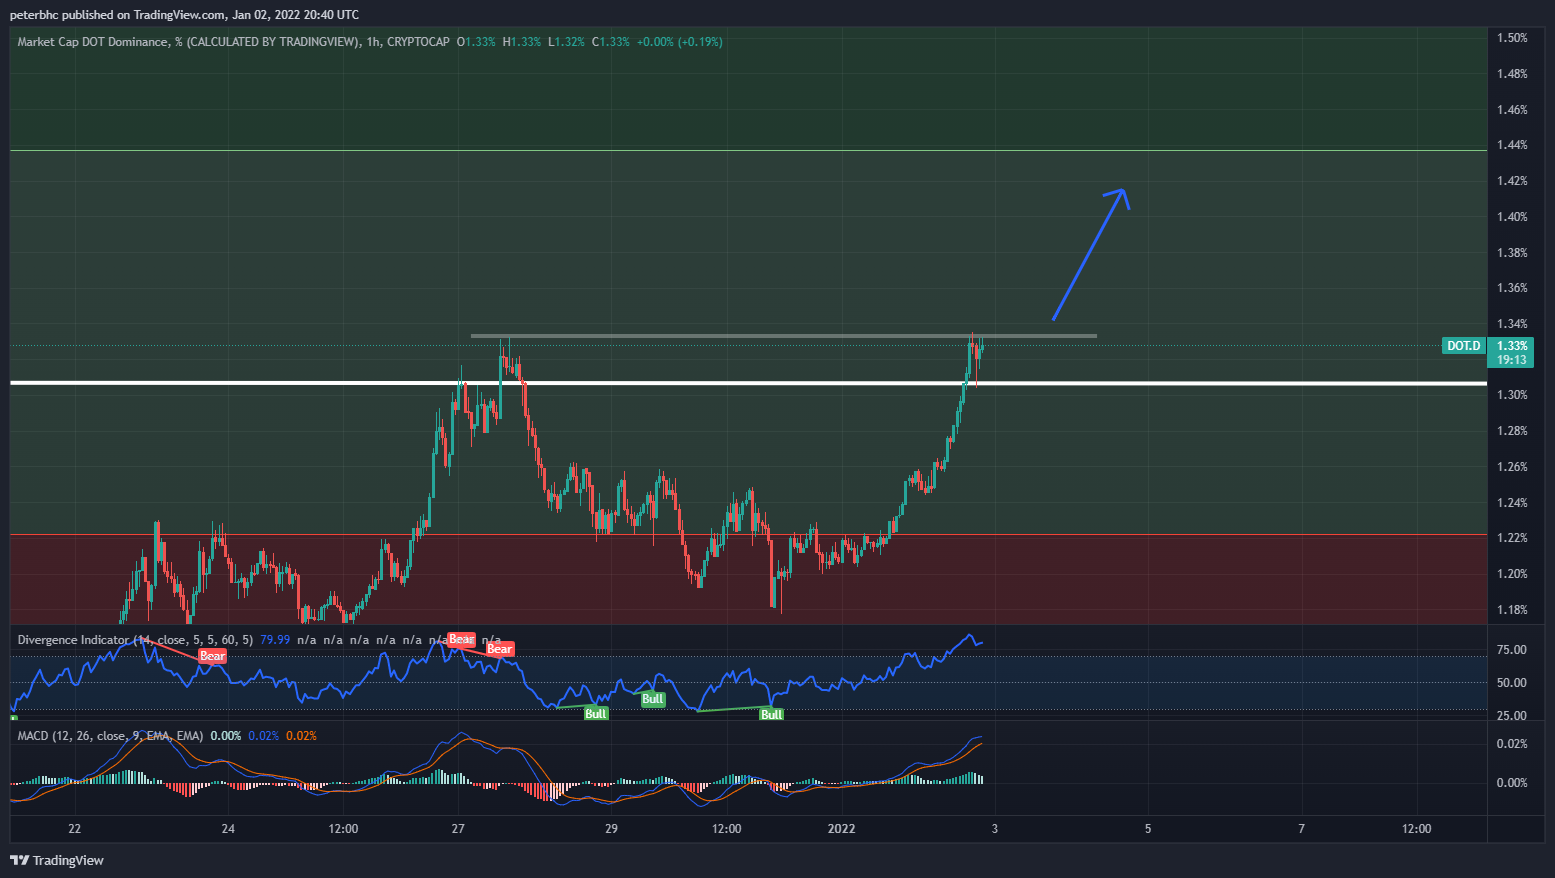1555x878 pixels.
Task: Click the orange 0.02% signal legend value
Action: click(x=302, y=736)
